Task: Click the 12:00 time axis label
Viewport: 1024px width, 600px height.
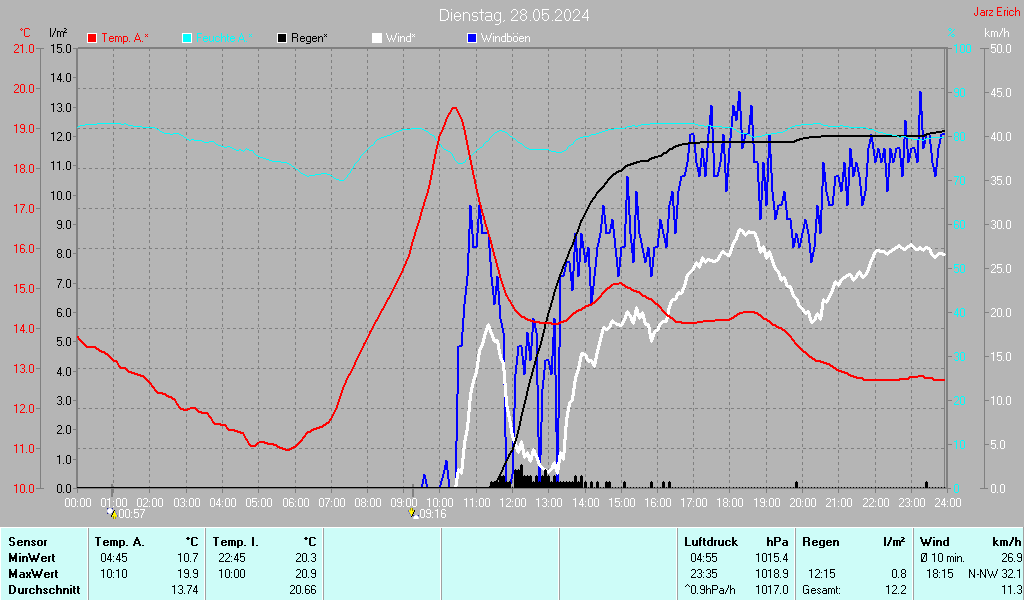Action: click(513, 503)
